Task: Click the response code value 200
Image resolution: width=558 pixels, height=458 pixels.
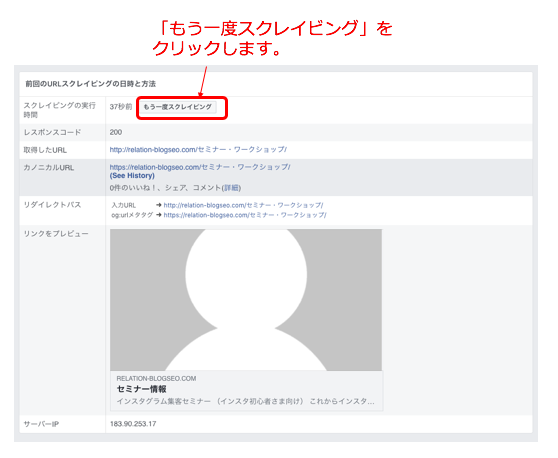Action: [116, 132]
